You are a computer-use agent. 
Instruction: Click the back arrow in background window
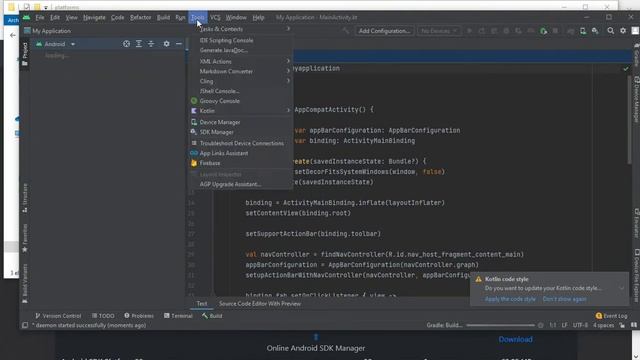pos(13,36)
